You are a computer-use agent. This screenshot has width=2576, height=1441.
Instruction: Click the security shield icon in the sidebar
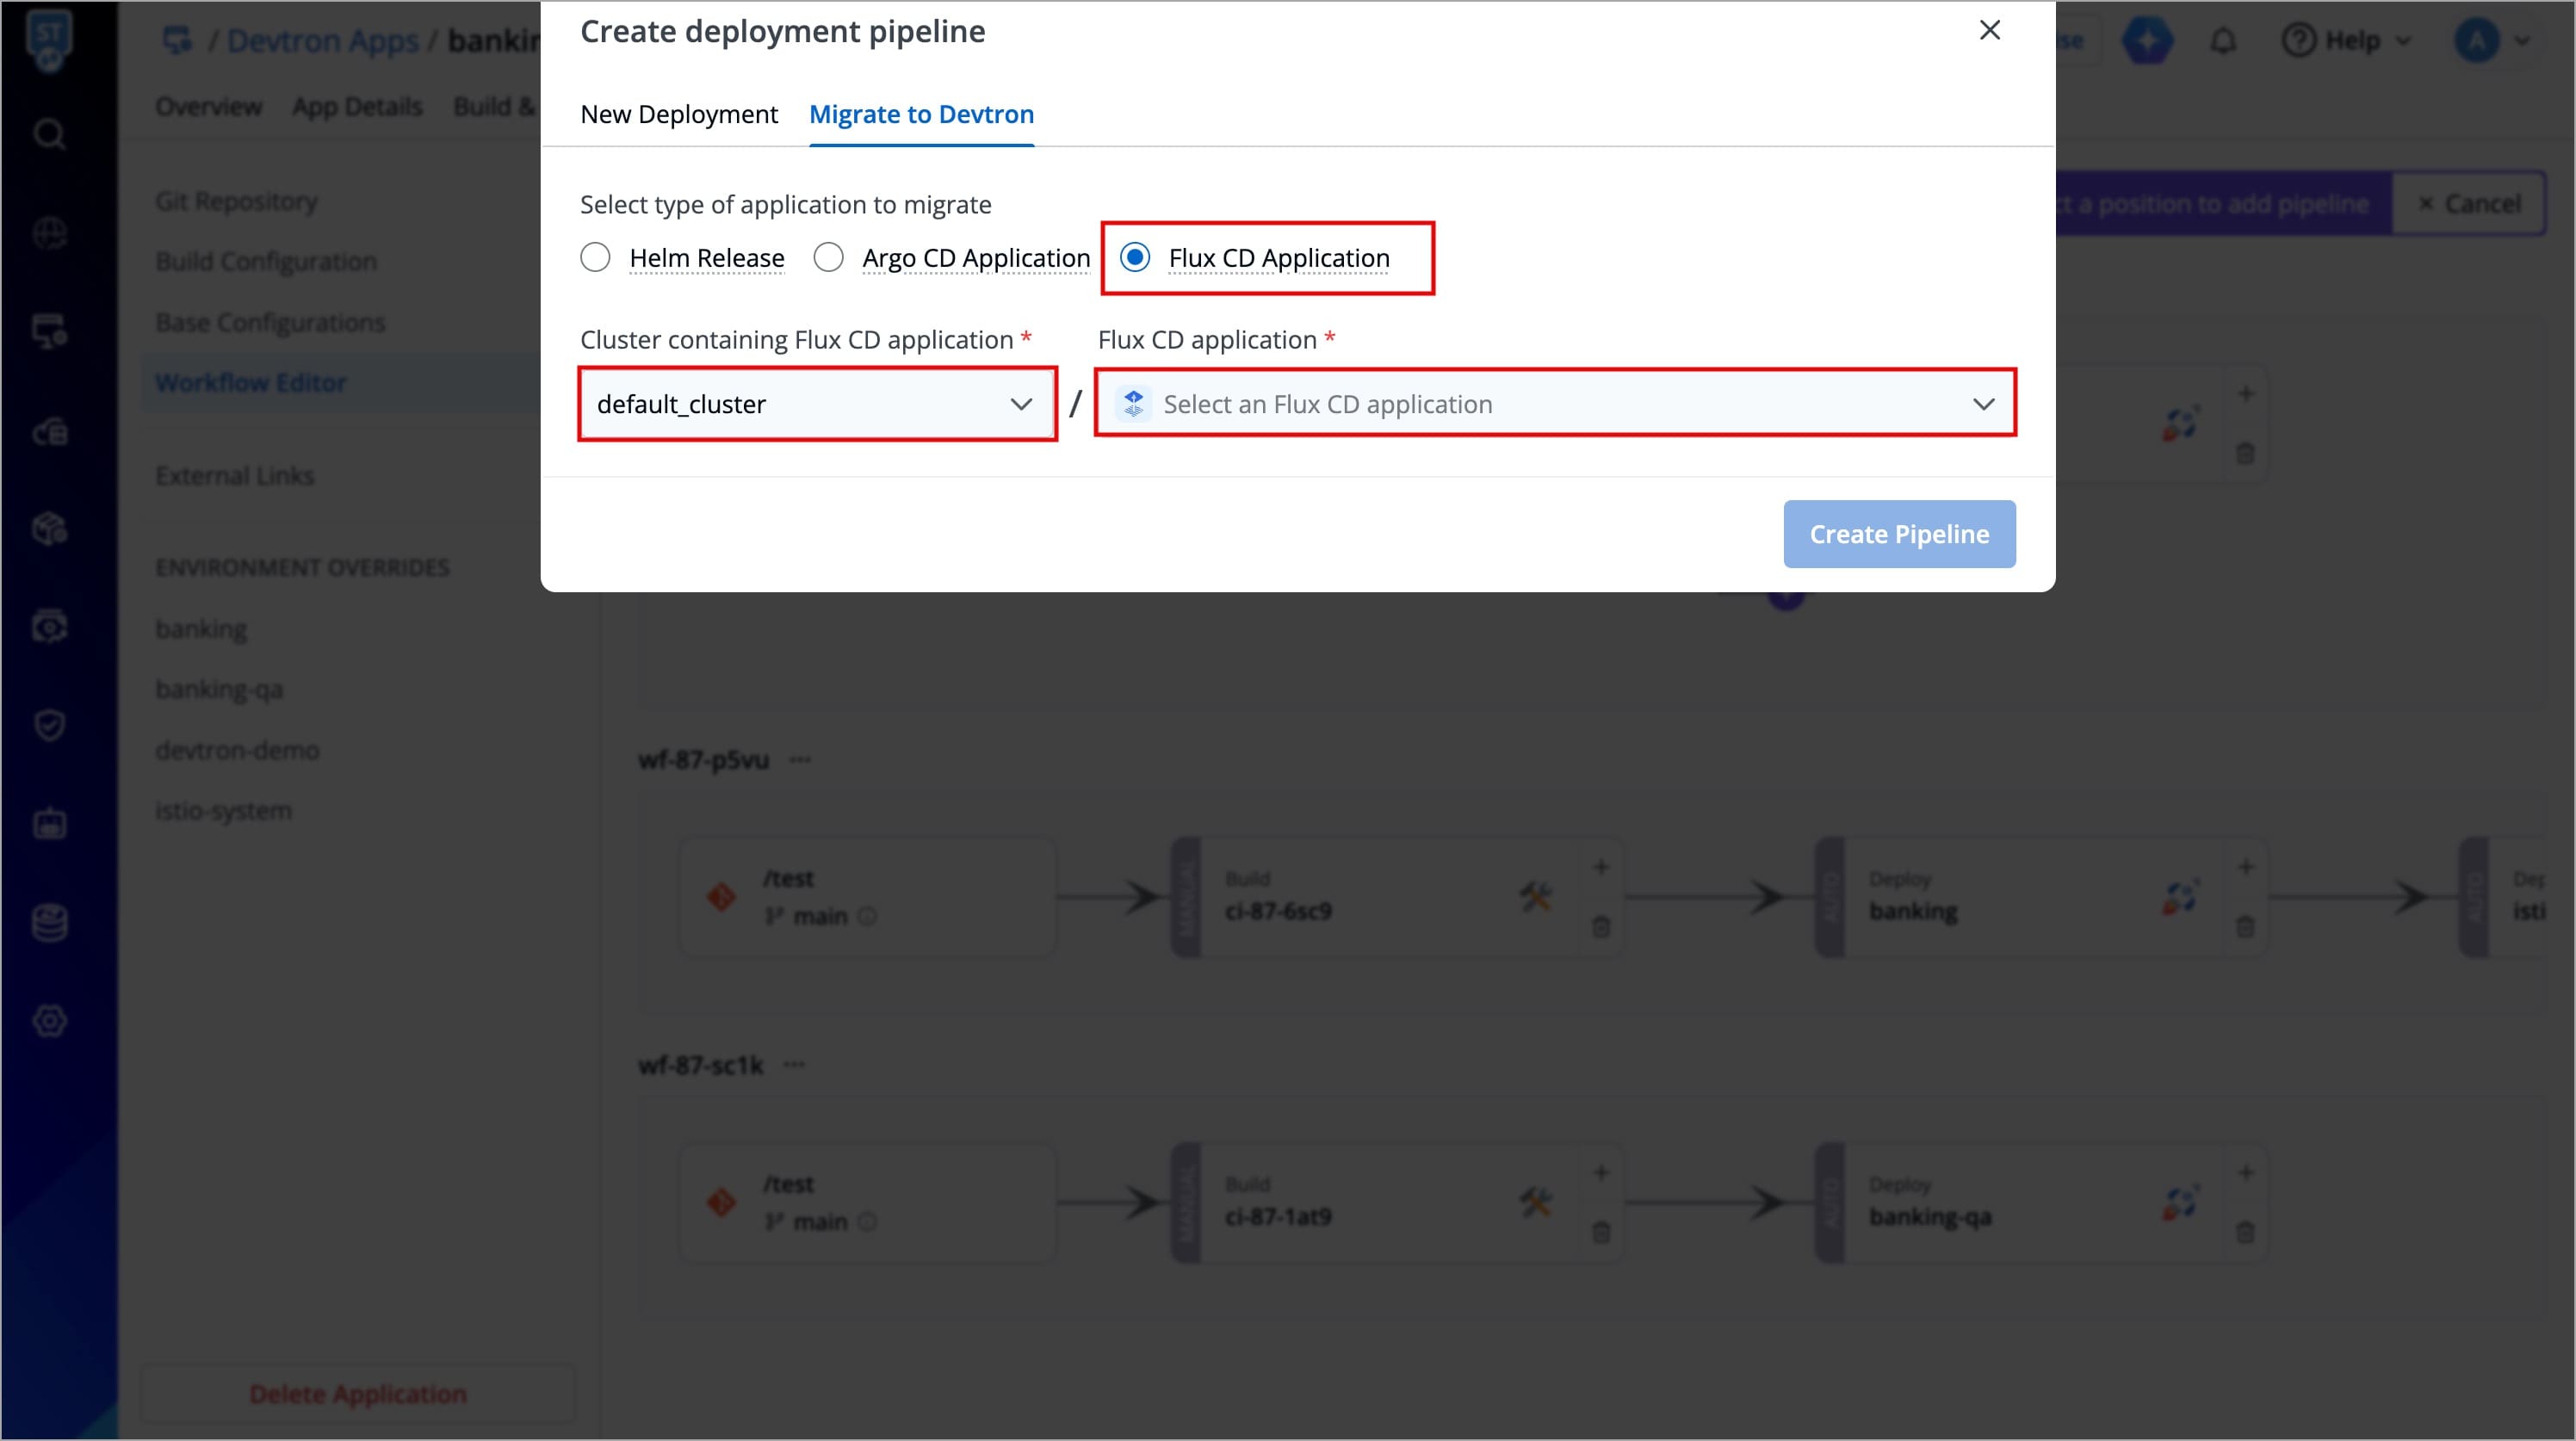point(50,725)
